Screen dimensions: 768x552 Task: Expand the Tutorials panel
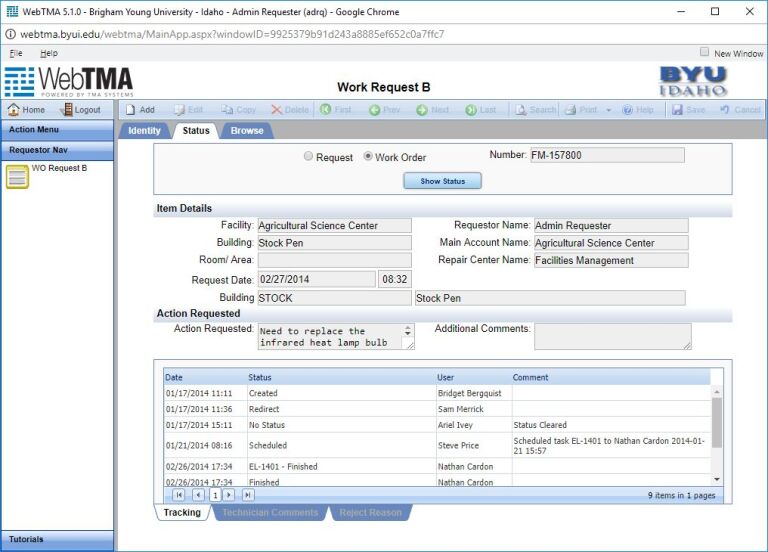[x=57, y=539]
